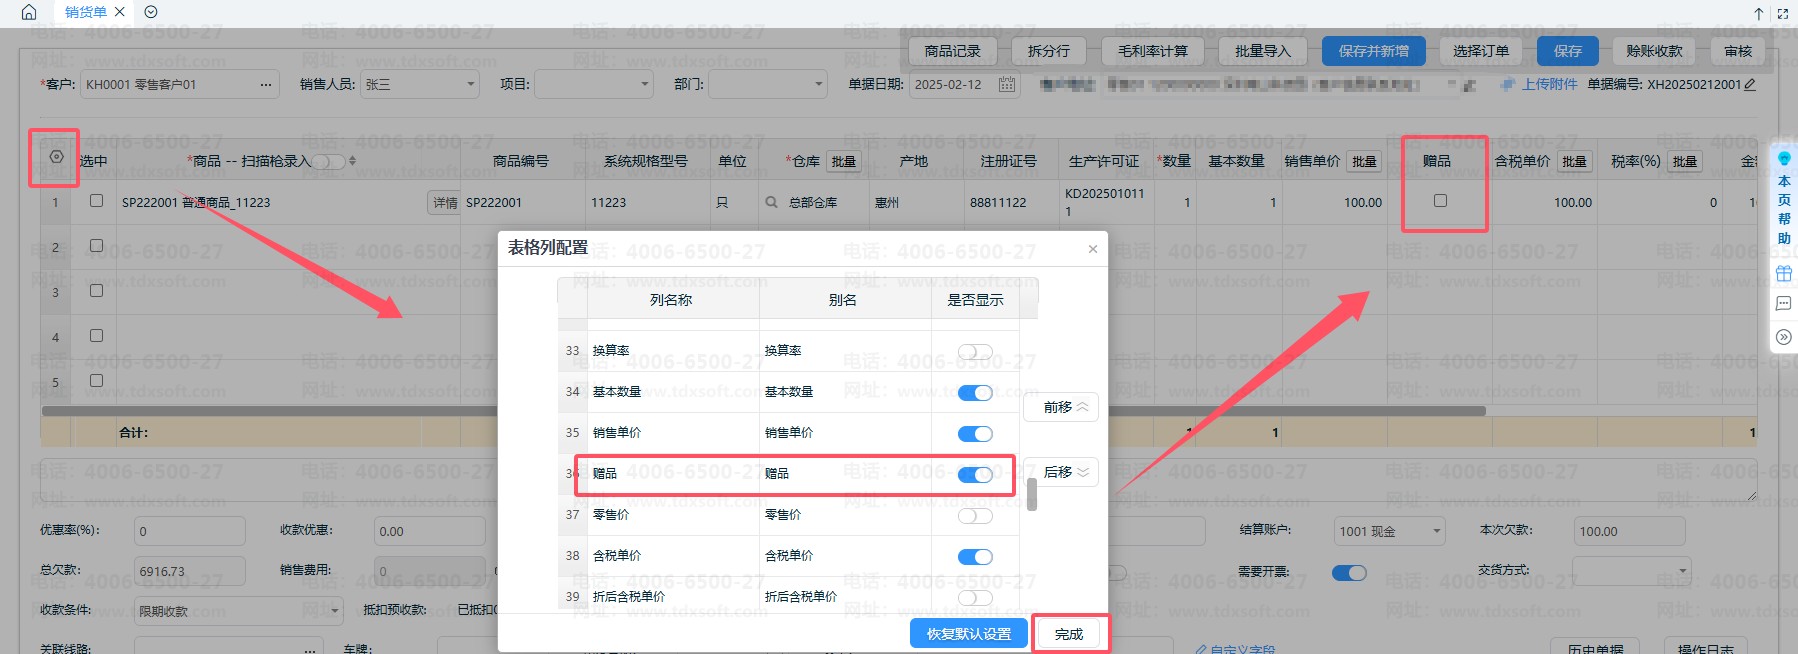Open the 结算账户 dropdown
1798x654 pixels.
coord(1436,531)
